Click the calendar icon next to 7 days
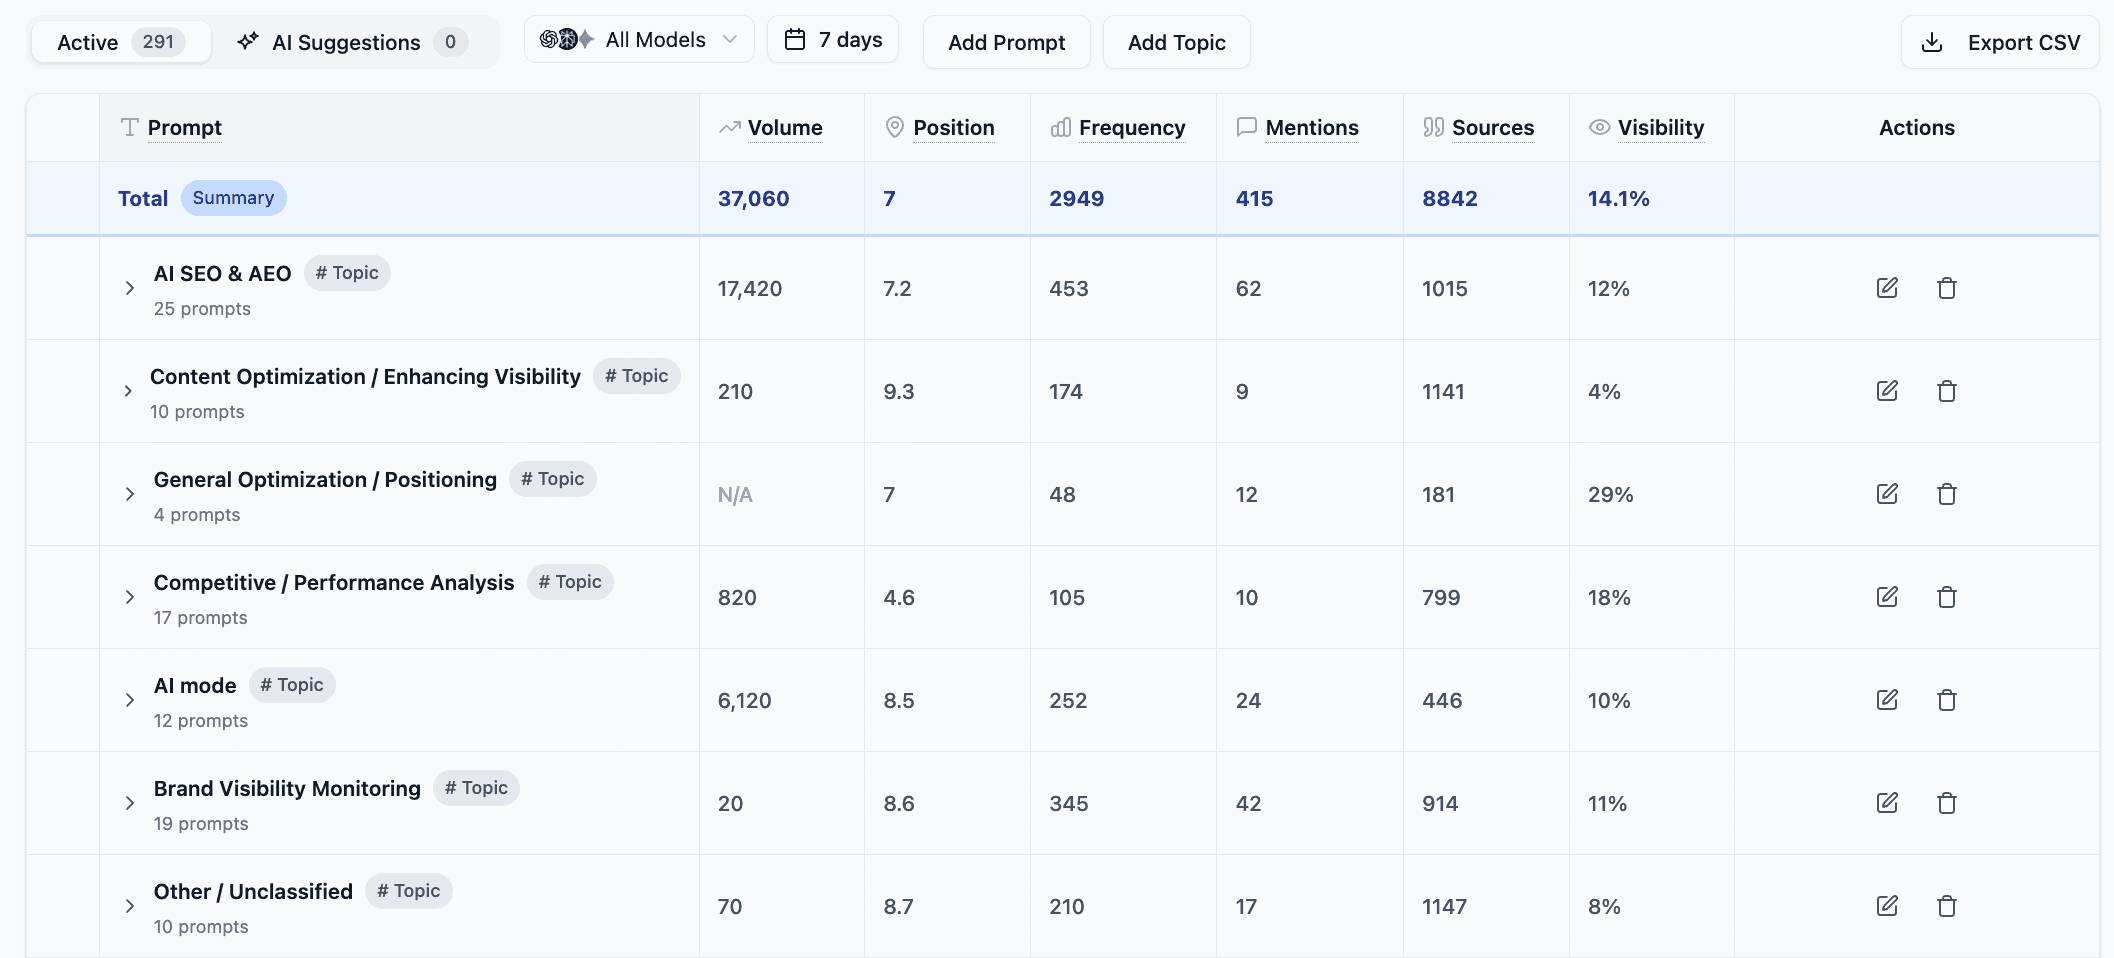Image resolution: width=2114 pixels, height=958 pixels. click(x=797, y=38)
